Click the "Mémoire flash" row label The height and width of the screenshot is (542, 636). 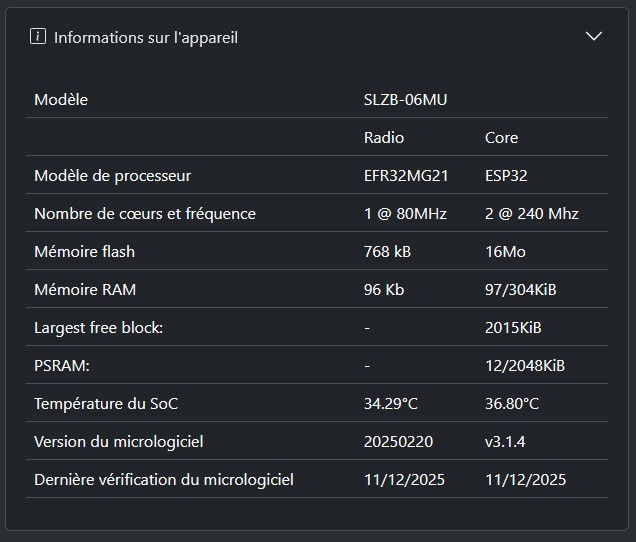[x=84, y=252]
